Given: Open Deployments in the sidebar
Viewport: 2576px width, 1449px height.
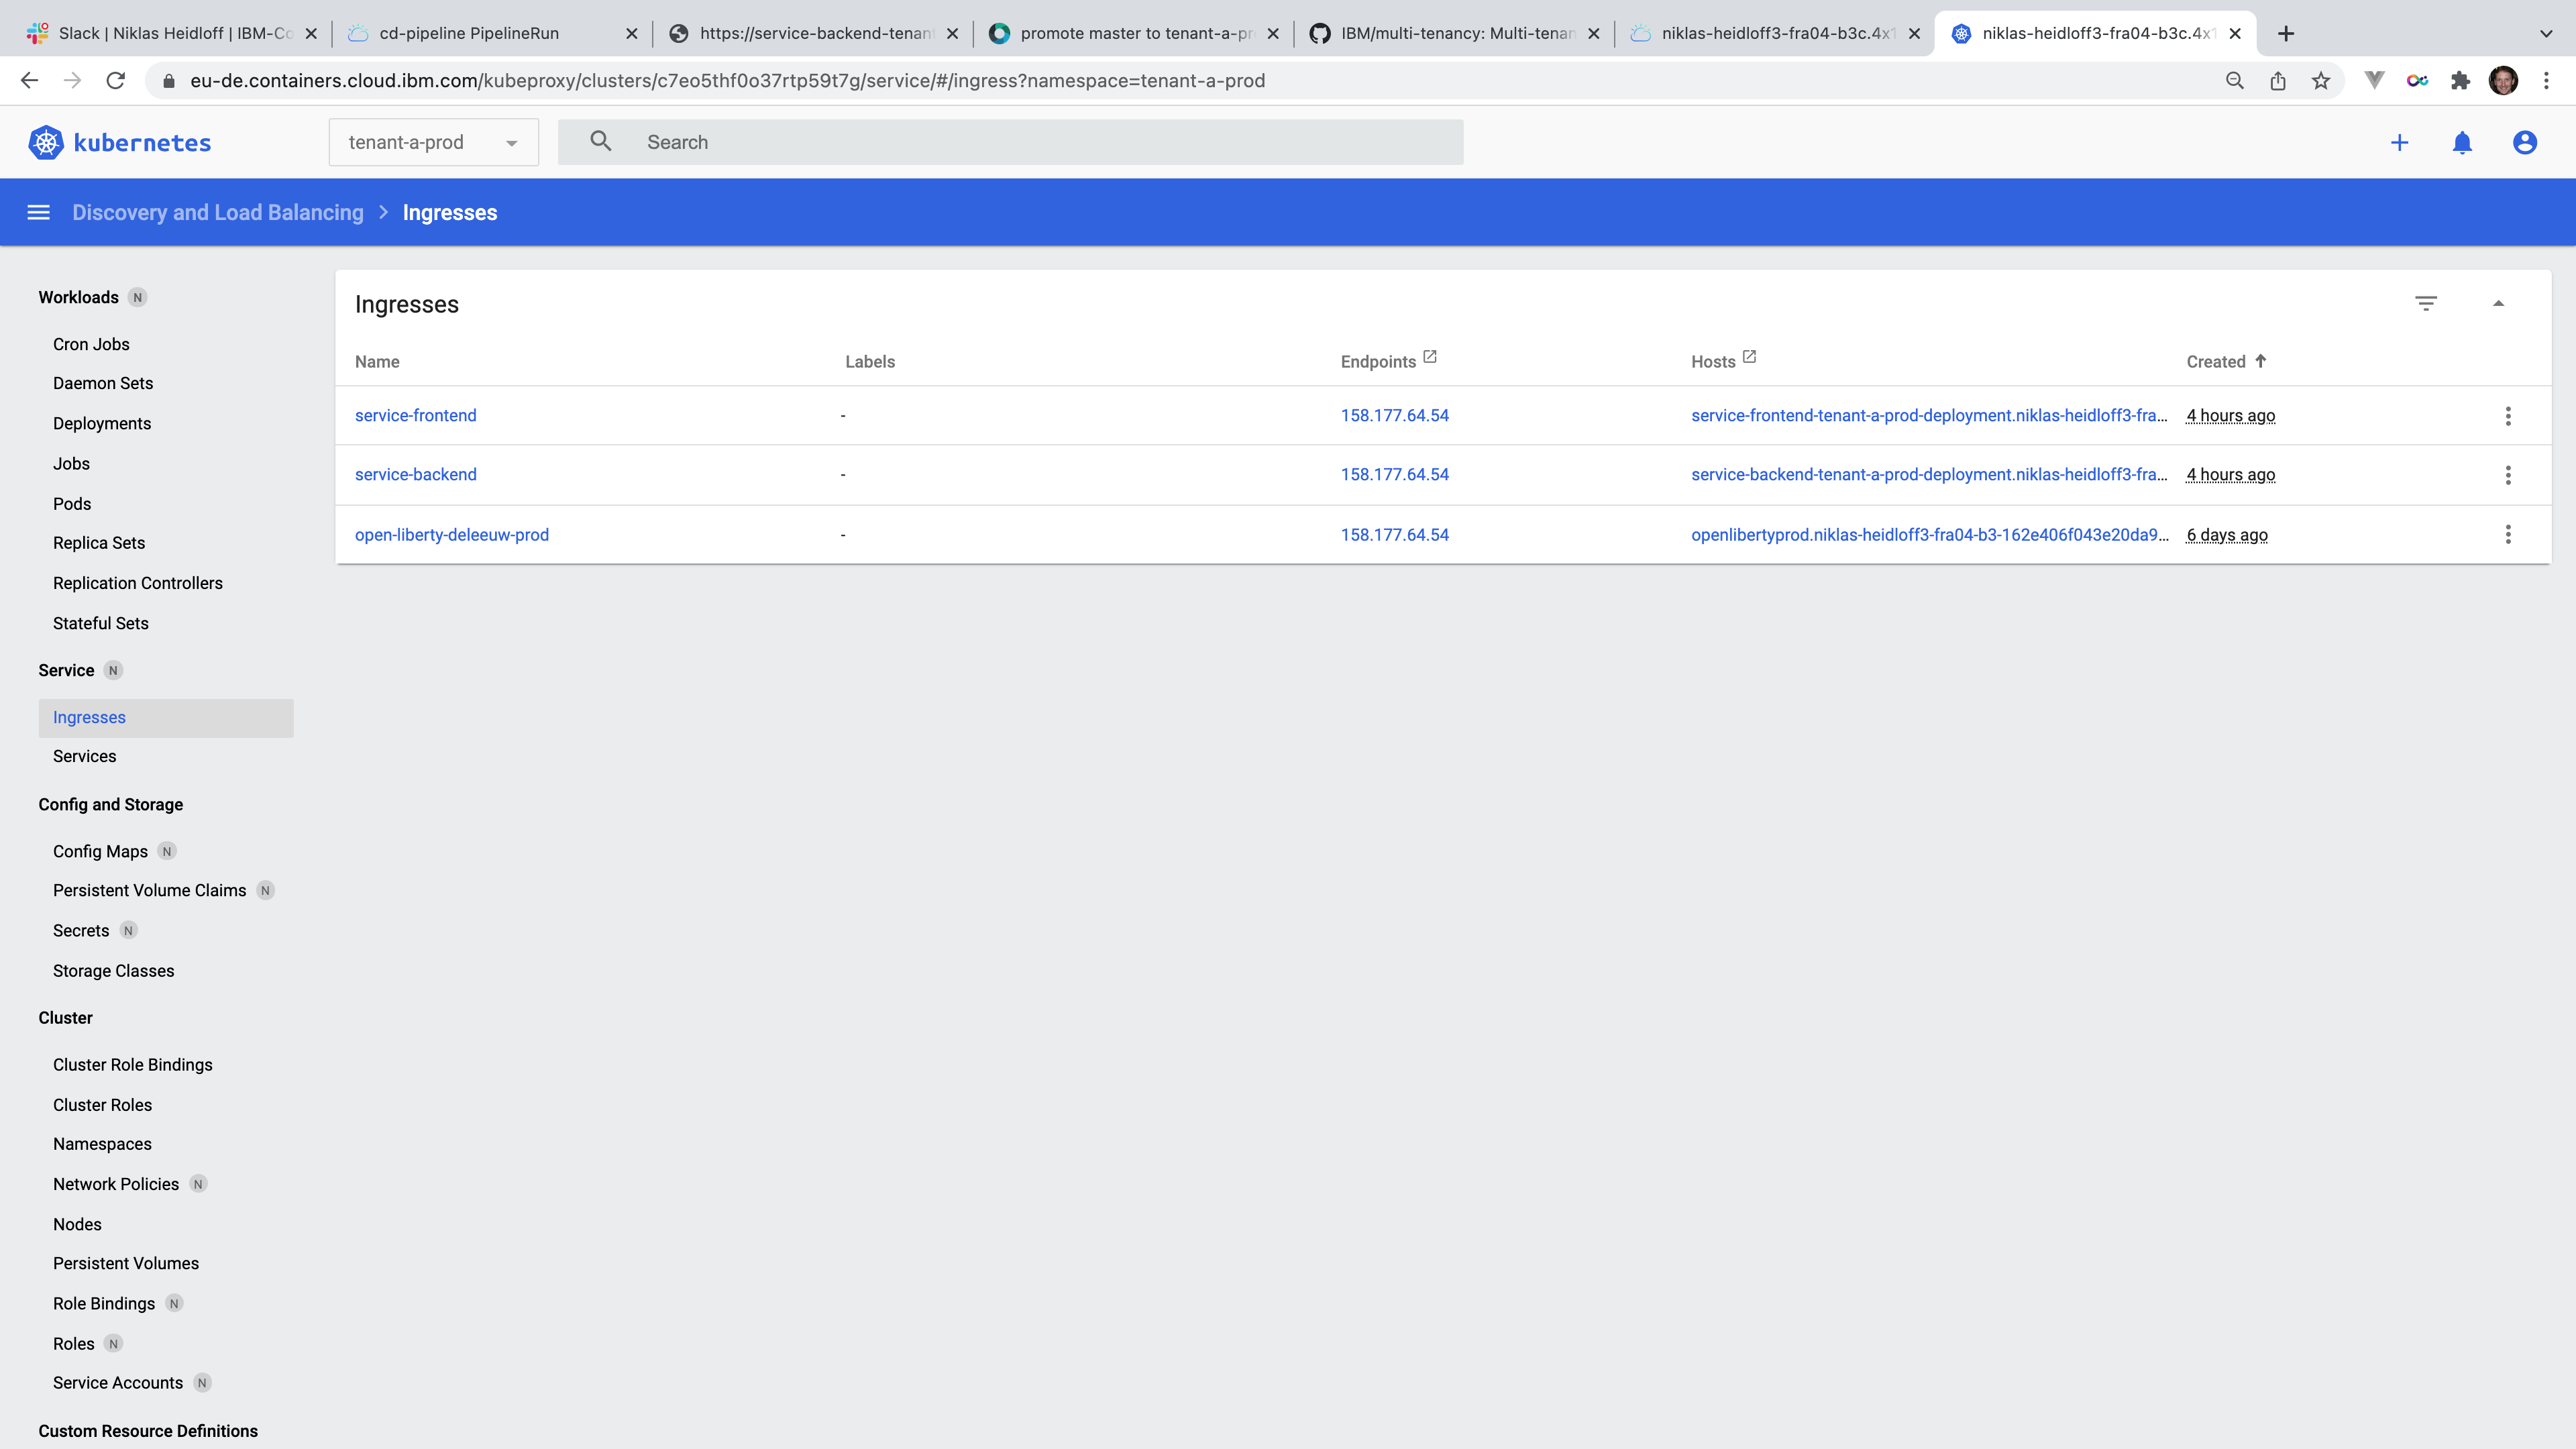Looking at the screenshot, I should [102, 424].
